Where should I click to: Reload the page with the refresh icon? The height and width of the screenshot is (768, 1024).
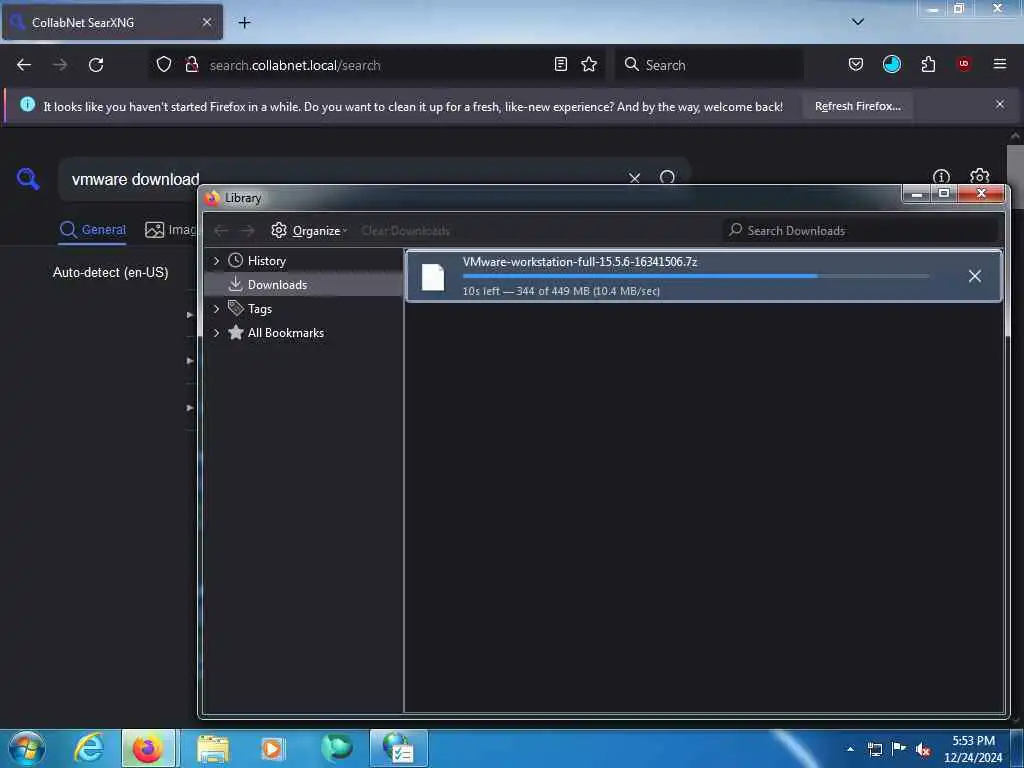click(96, 65)
